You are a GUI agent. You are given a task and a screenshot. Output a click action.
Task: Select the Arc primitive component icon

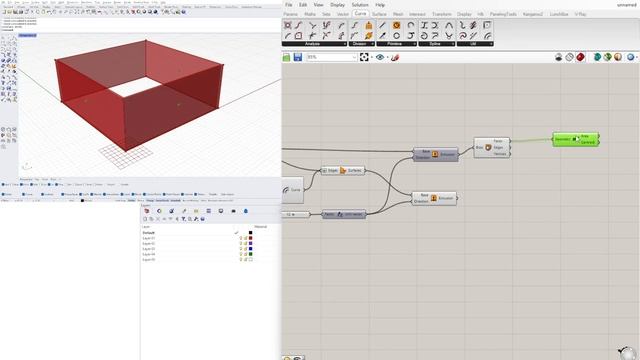[411, 25]
